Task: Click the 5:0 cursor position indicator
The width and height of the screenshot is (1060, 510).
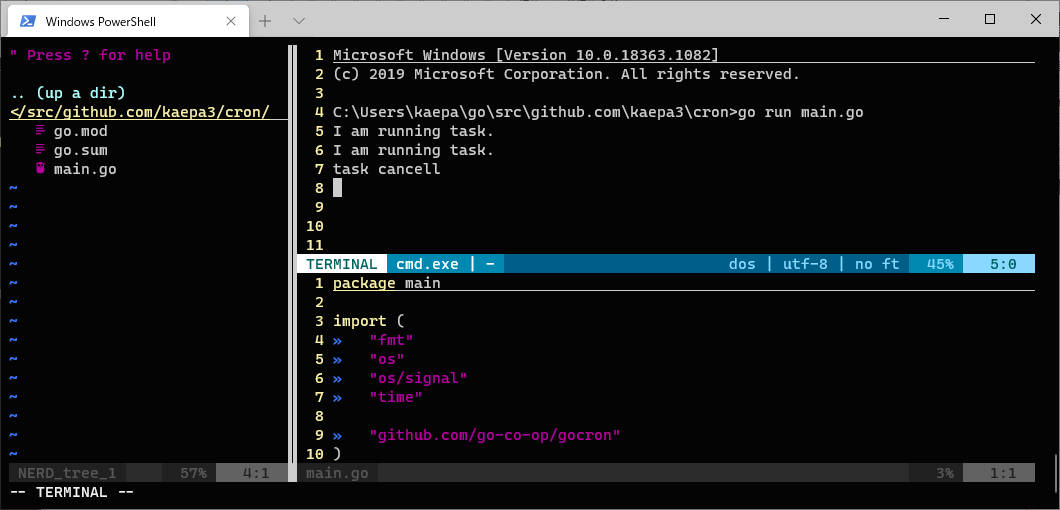Action: (x=1003, y=264)
